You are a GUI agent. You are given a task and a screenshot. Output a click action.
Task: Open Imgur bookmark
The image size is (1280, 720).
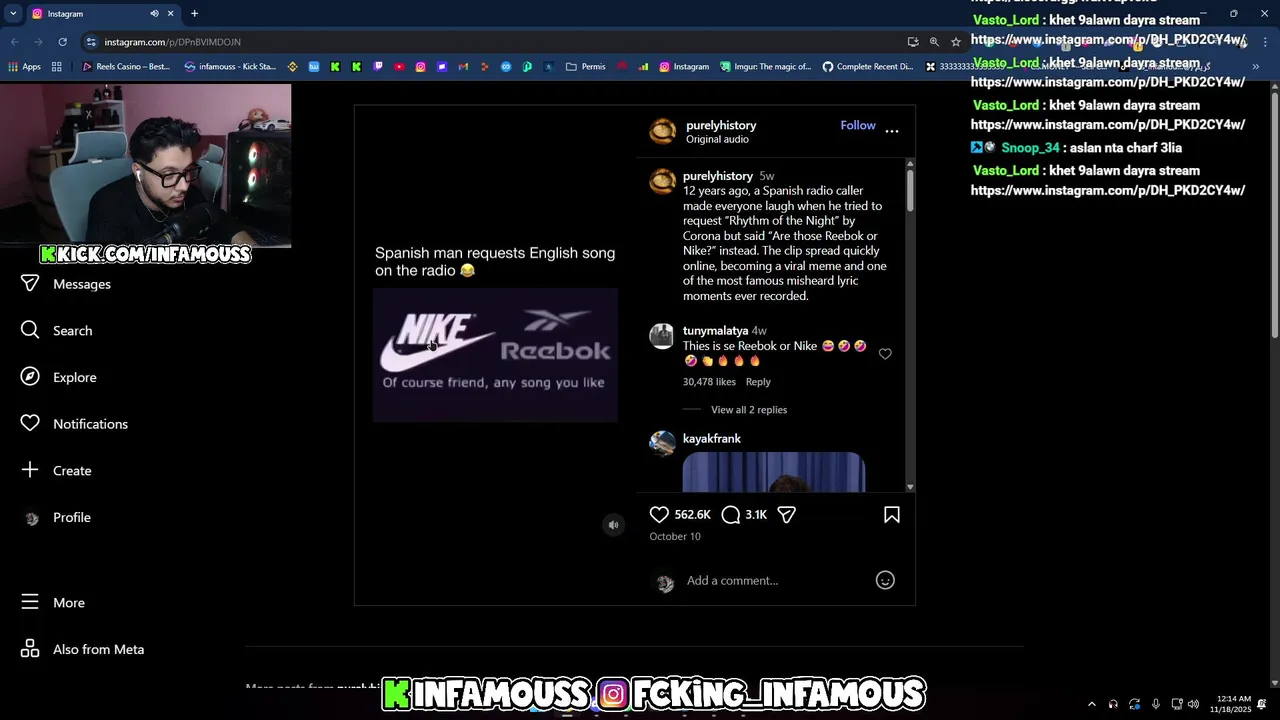tap(767, 67)
